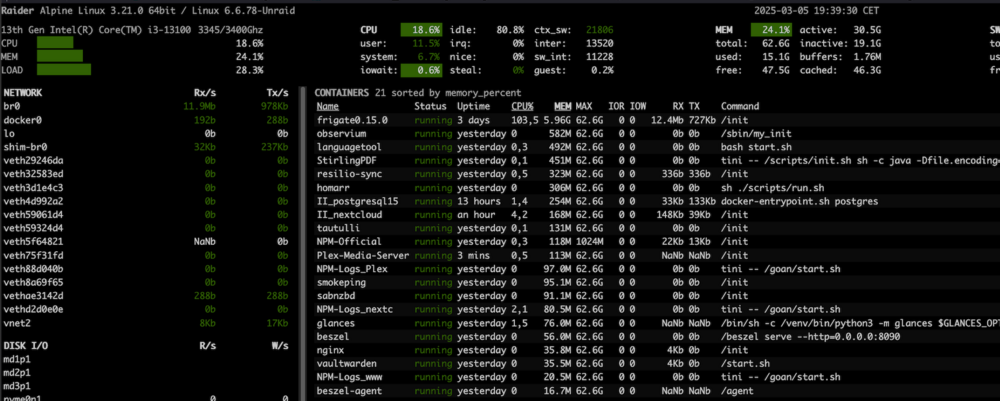
Task: Click the date and time display
Action: point(814,11)
